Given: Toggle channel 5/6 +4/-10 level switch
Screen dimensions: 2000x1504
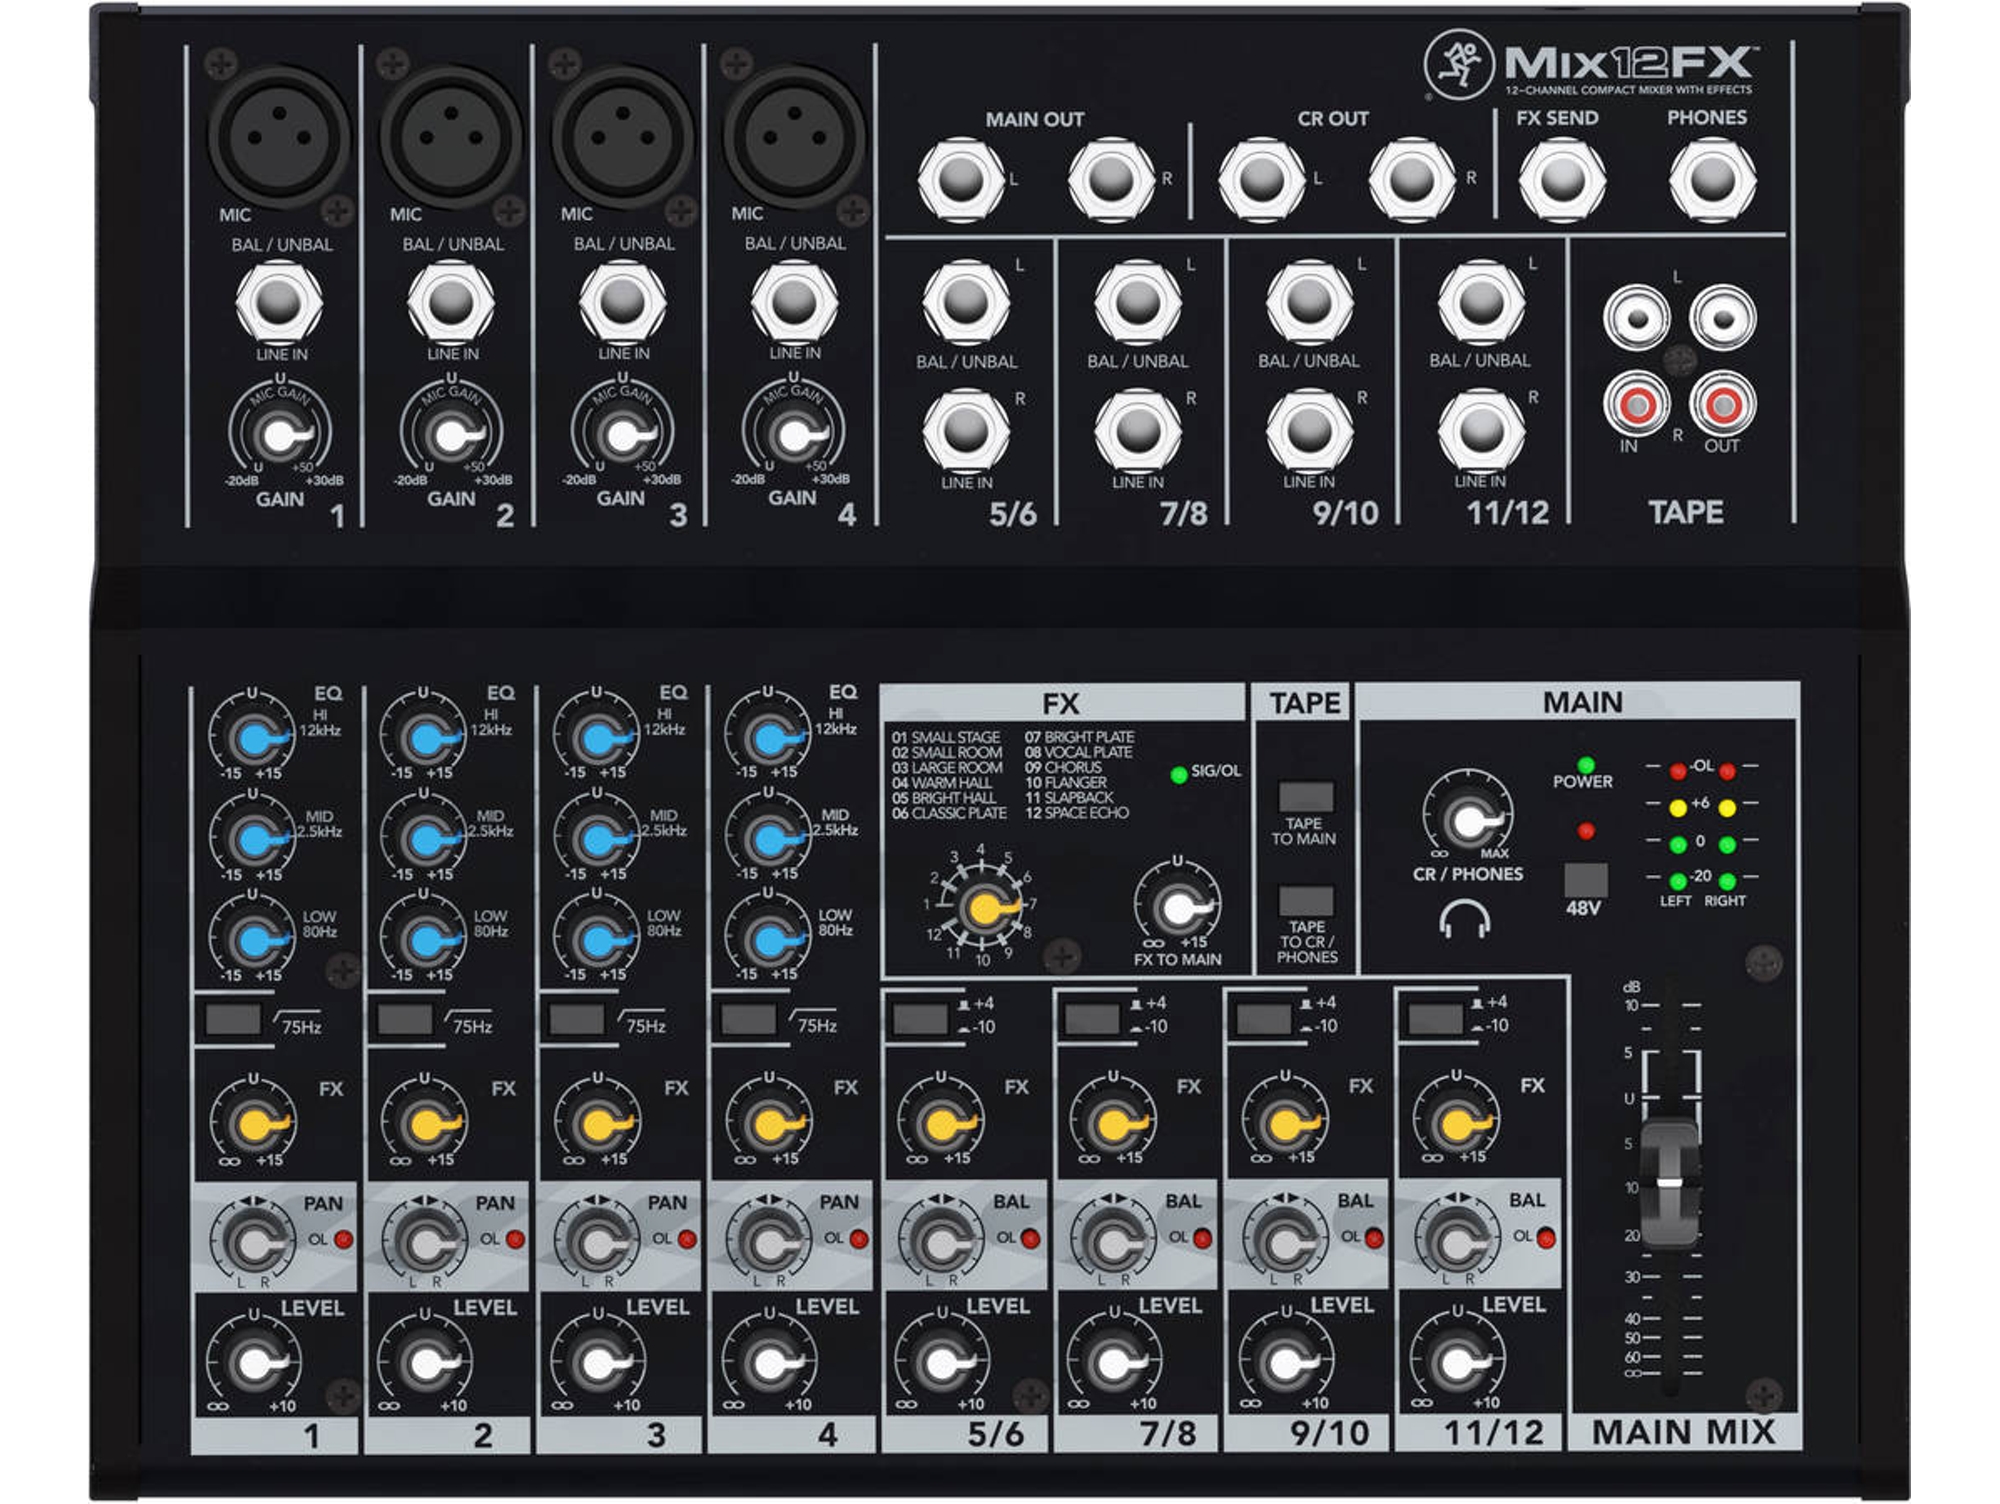Looking at the screenshot, I should pos(920,1019).
